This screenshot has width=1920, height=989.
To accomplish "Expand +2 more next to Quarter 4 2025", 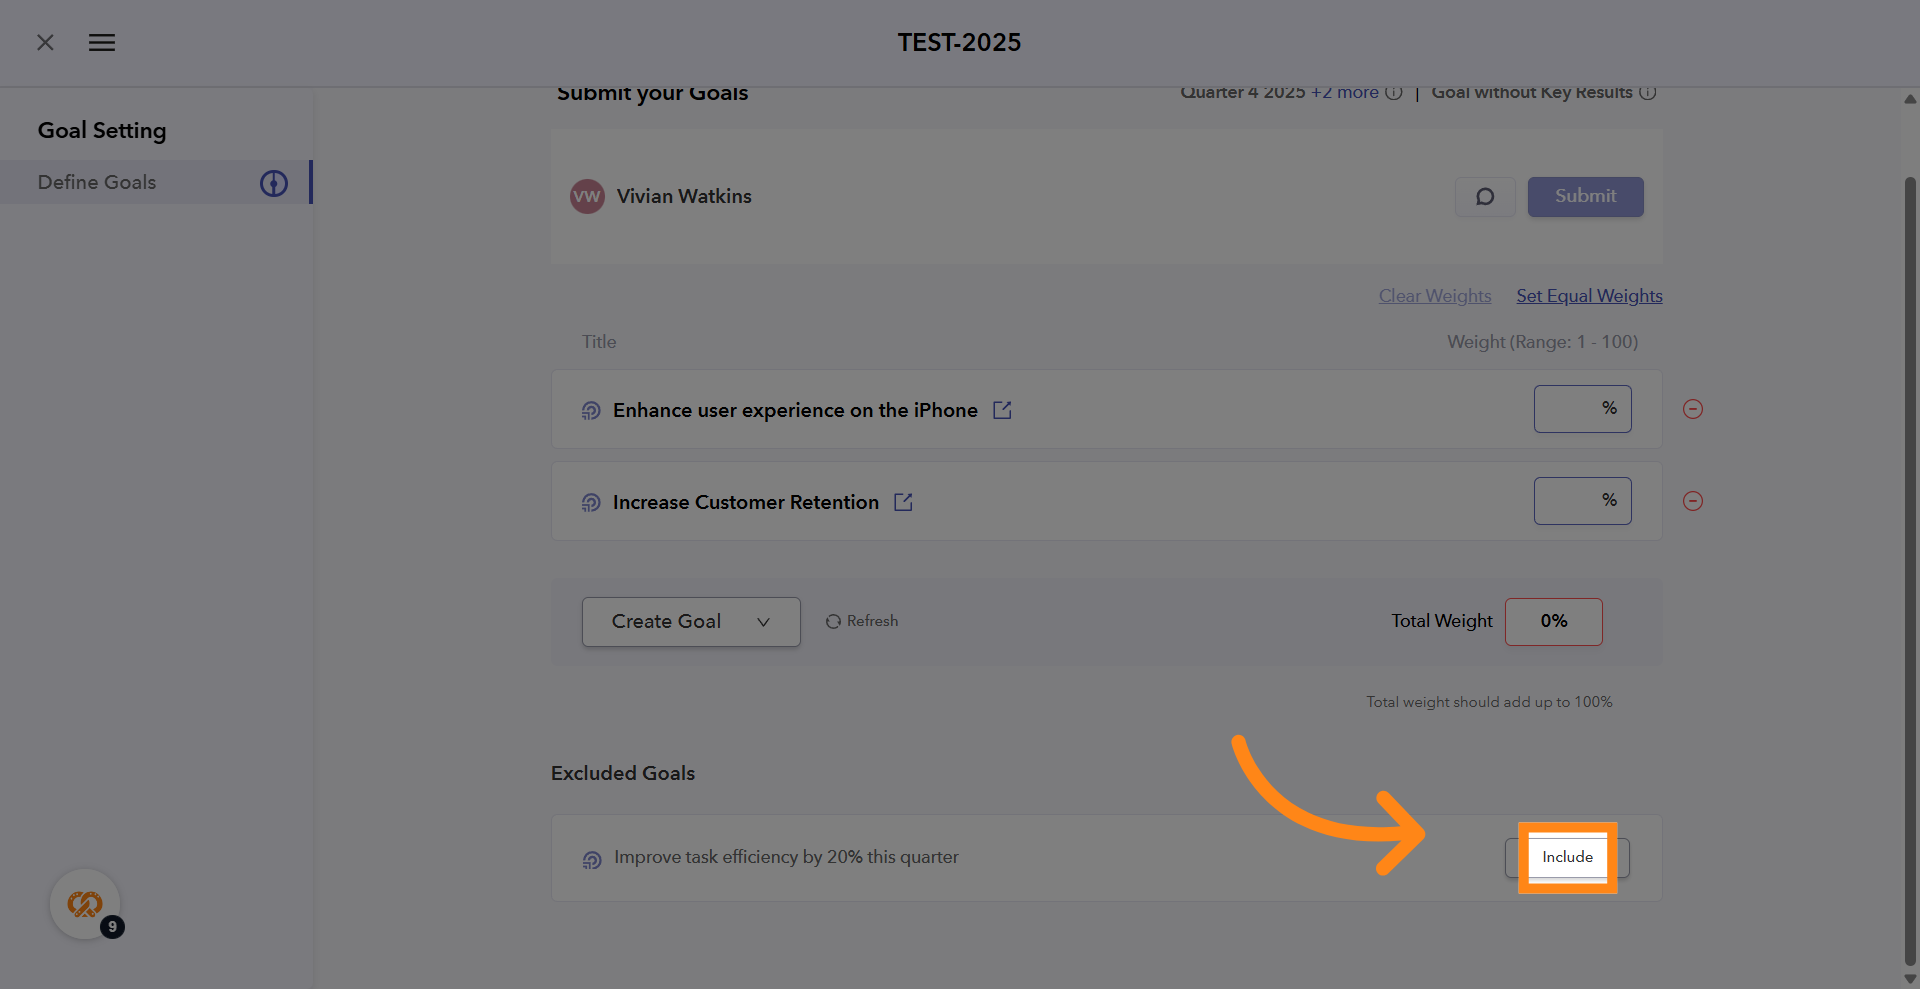I will [1344, 92].
